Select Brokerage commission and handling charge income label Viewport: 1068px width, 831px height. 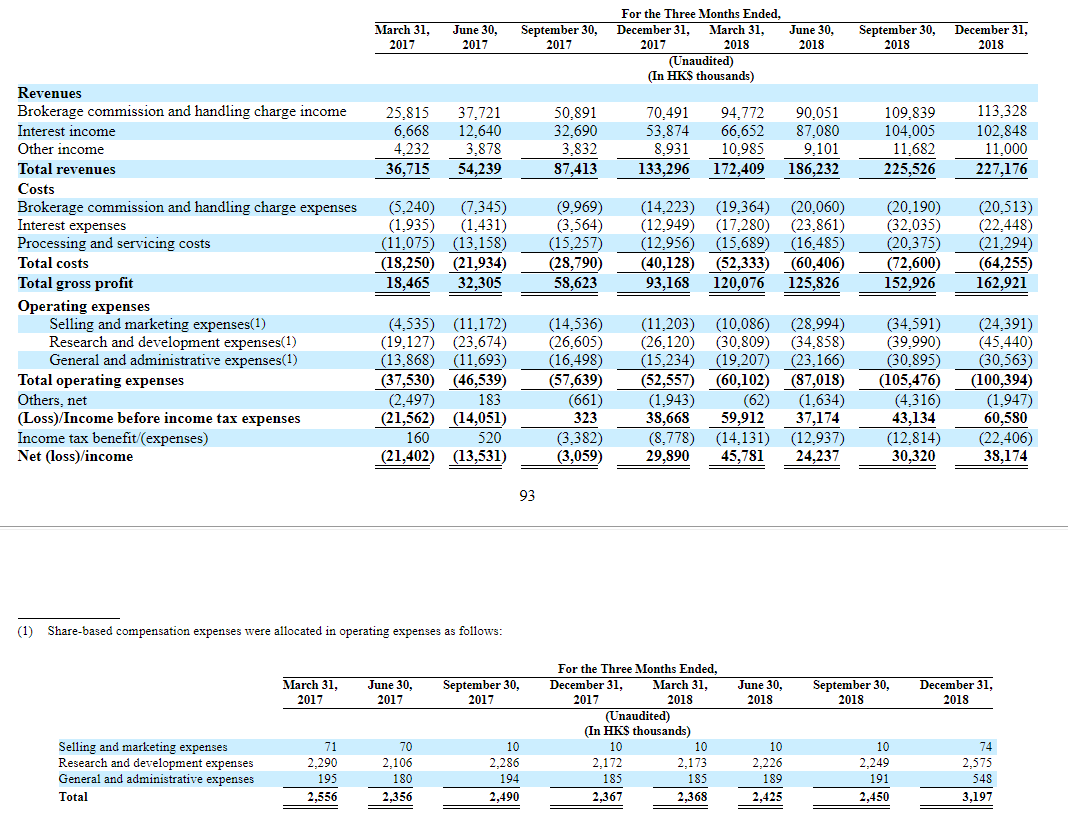182,111
